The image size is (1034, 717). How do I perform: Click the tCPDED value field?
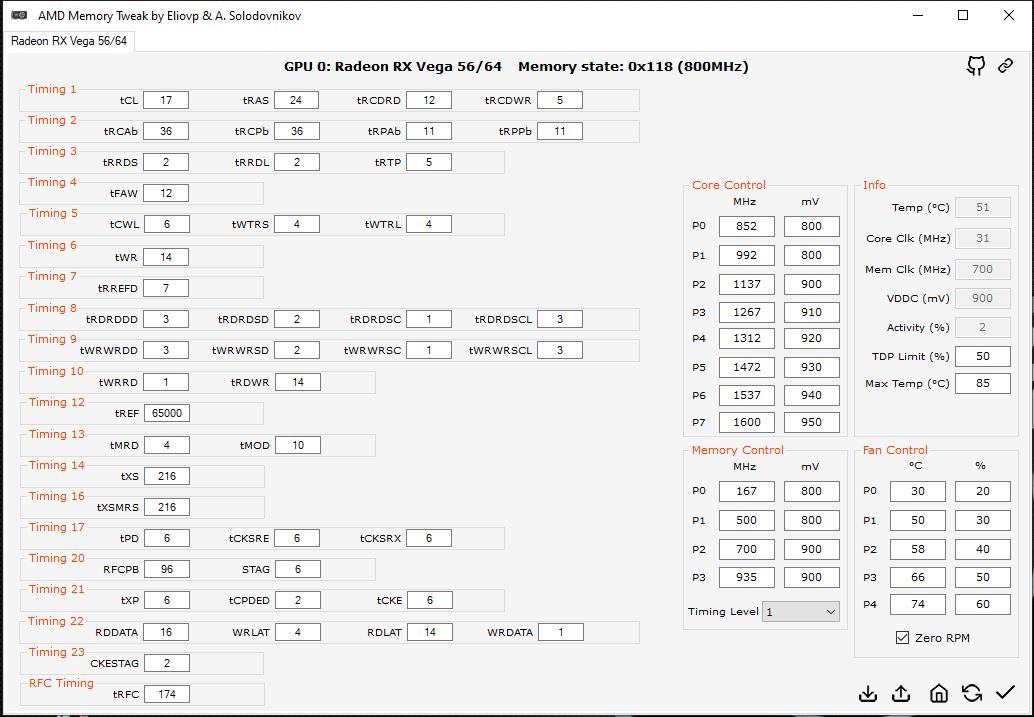click(298, 600)
